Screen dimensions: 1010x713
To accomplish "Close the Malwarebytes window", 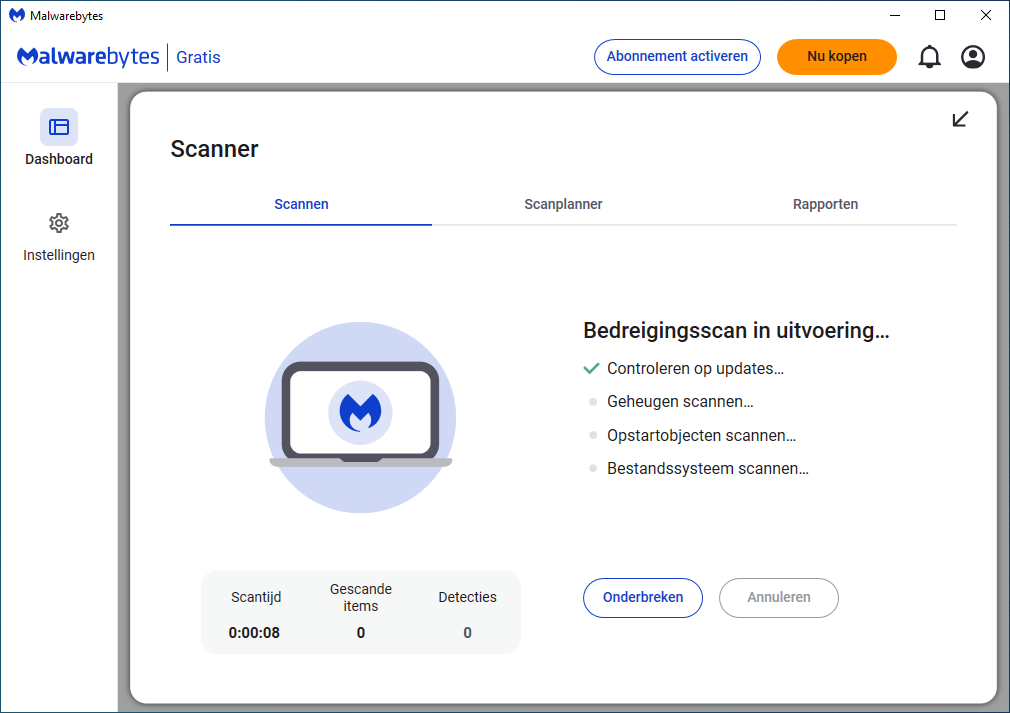I will pyautogui.click(x=986, y=15).
